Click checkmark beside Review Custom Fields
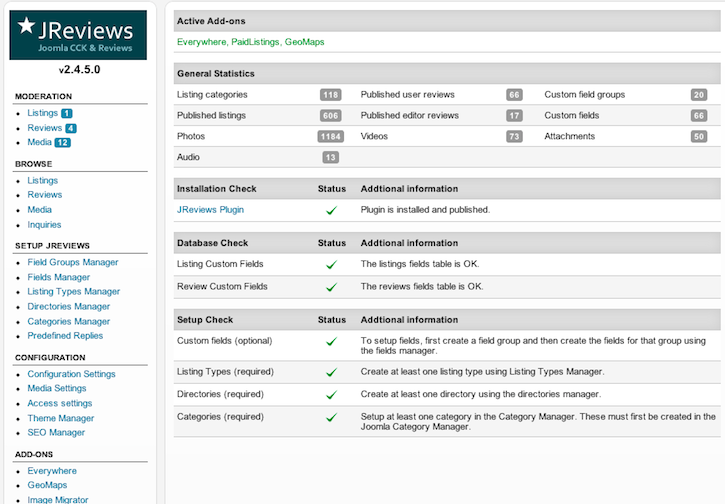The height and width of the screenshot is (504, 725). [x=331, y=287]
